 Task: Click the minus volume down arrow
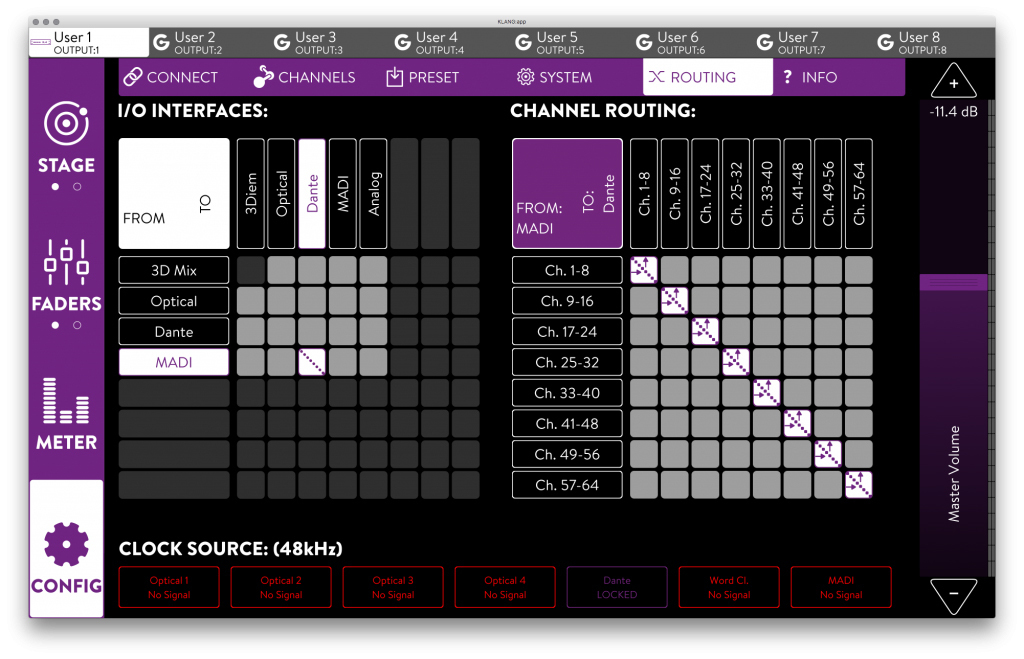953,595
